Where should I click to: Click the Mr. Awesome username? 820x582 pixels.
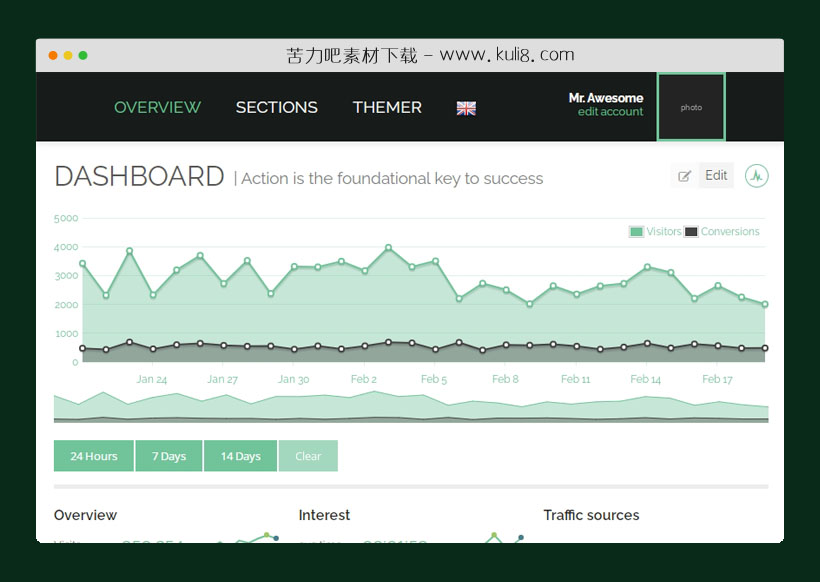coord(606,98)
